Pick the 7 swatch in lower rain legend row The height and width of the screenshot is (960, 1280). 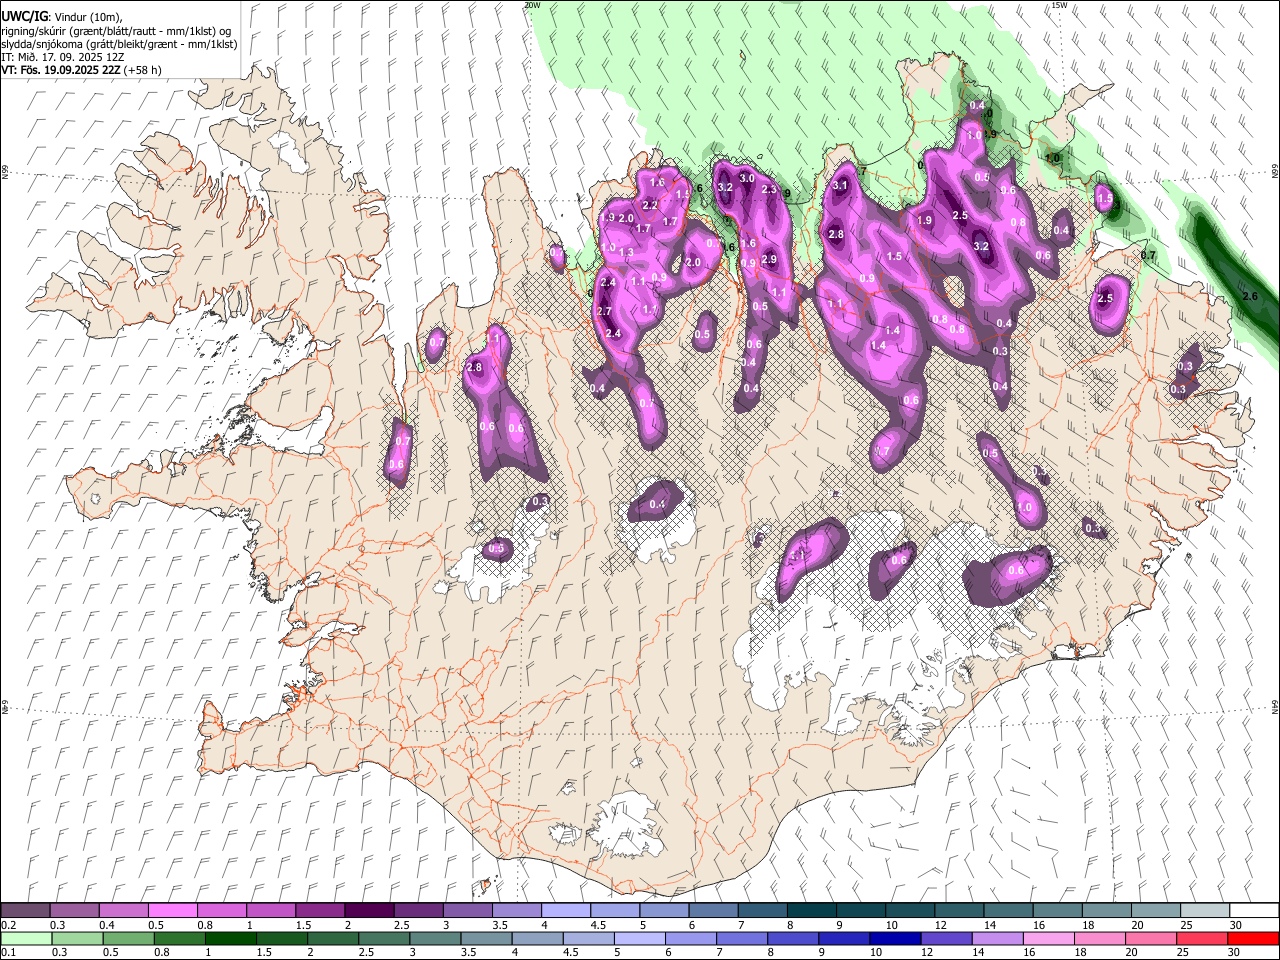[x=742, y=938]
